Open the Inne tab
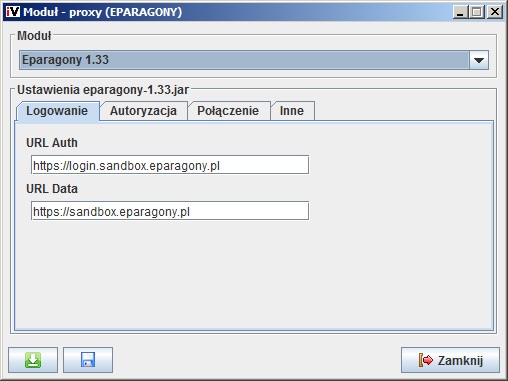This screenshot has width=508, height=381. click(292, 111)
